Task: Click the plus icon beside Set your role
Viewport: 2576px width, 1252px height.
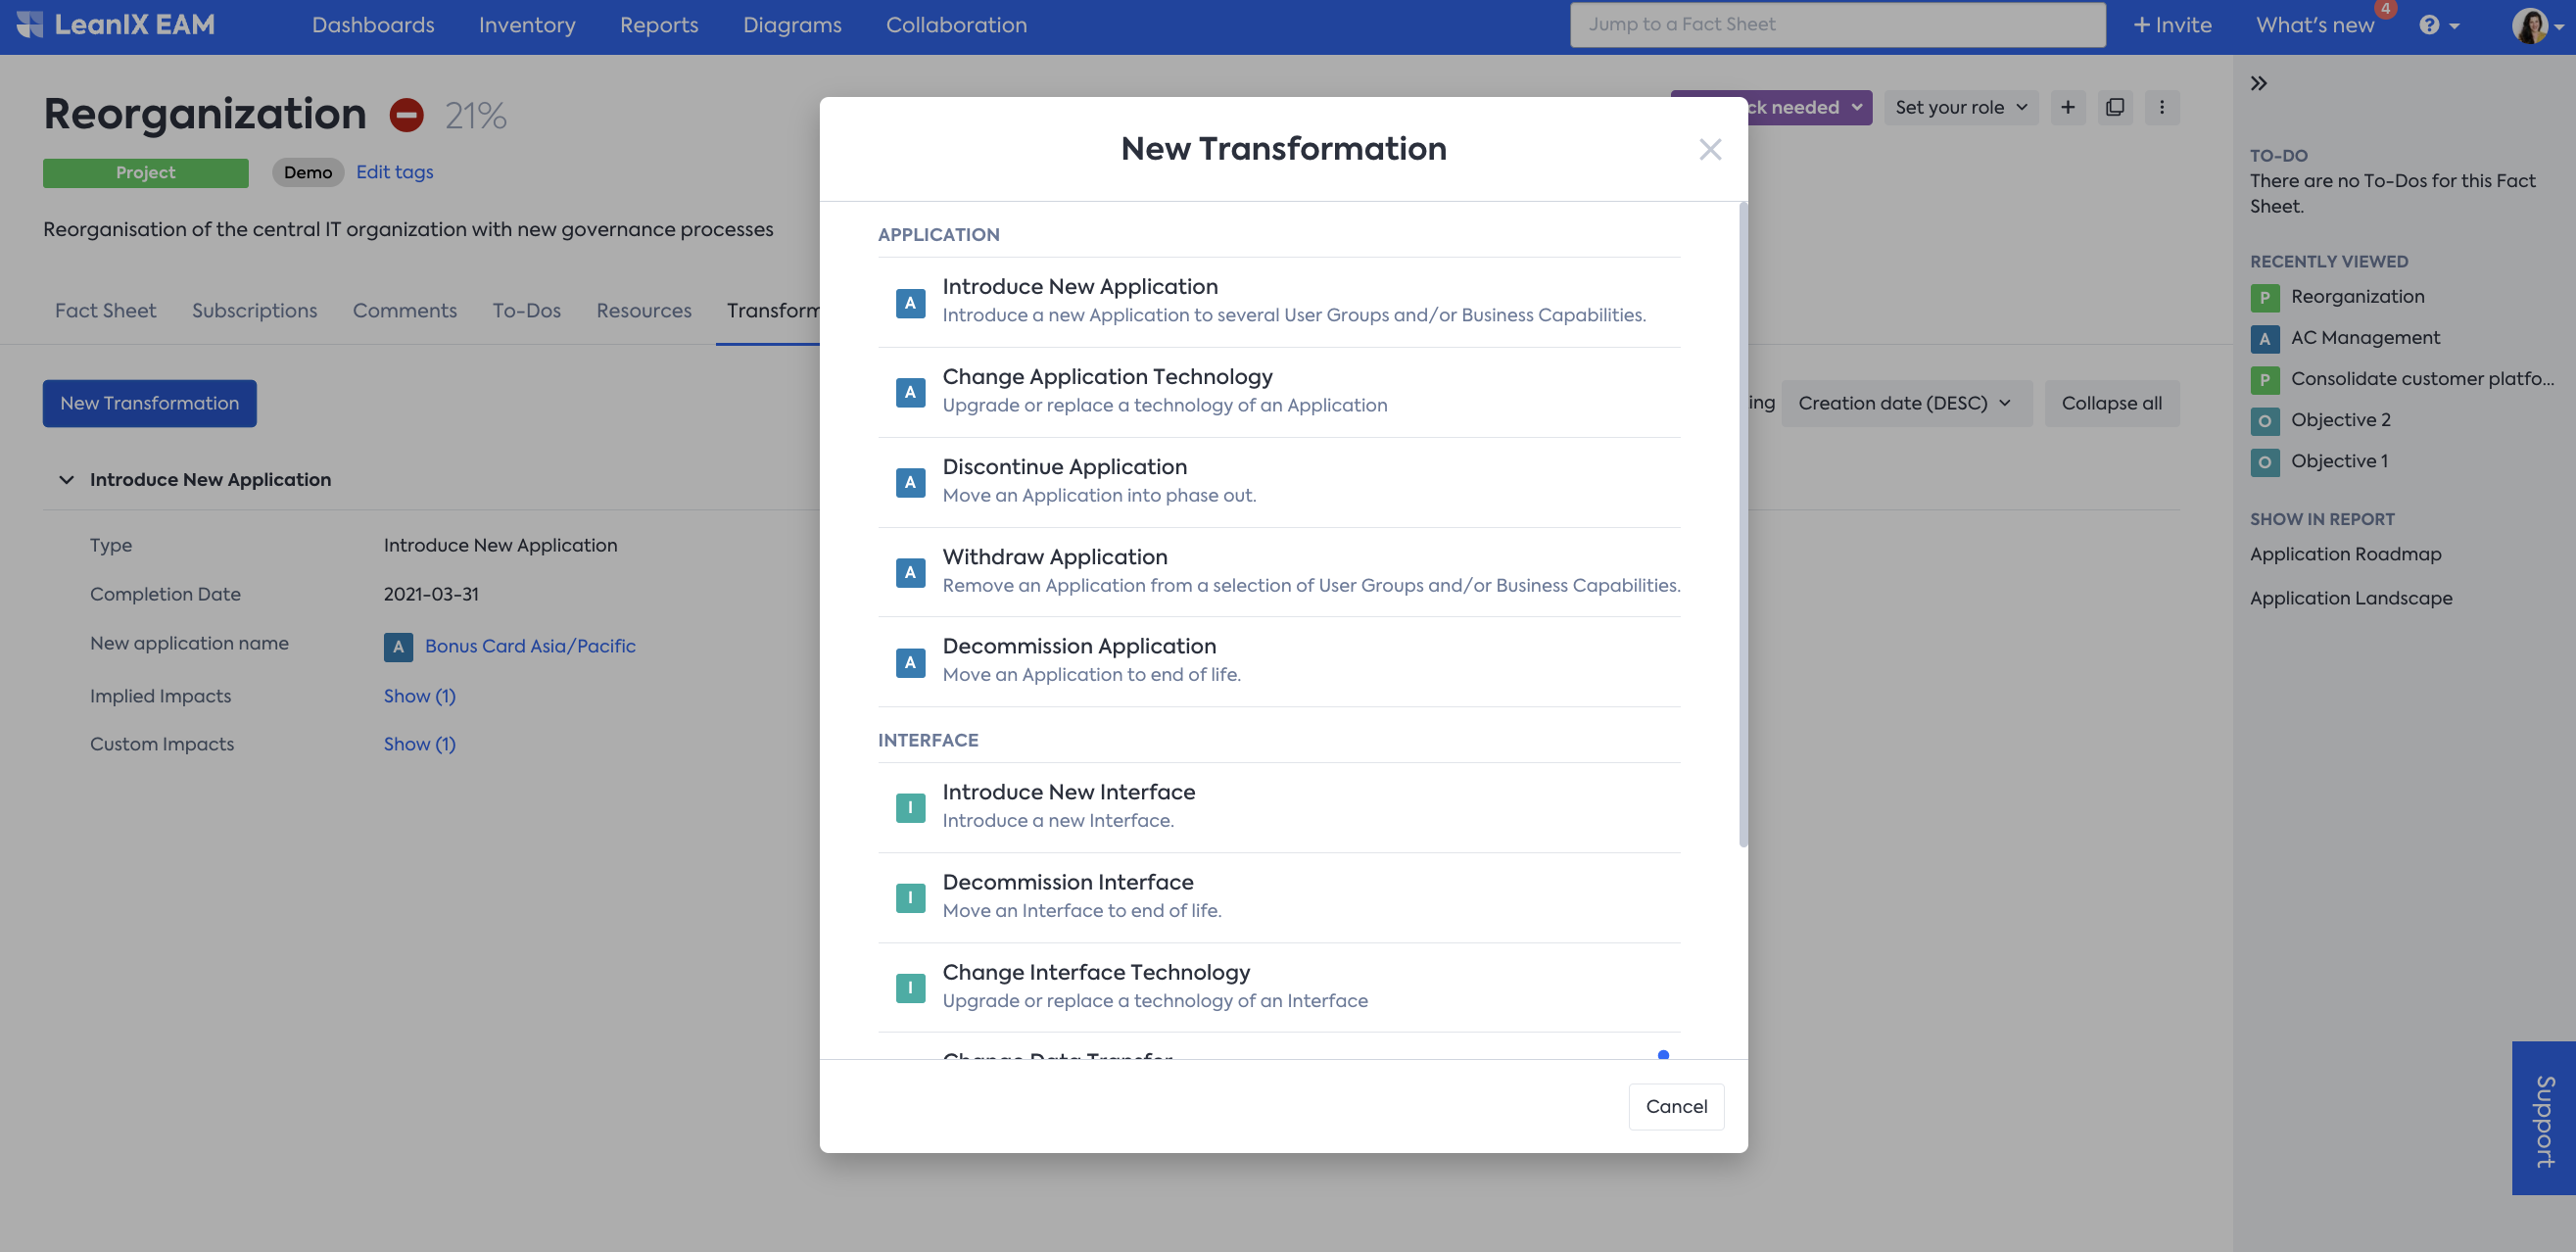Action: (2067, 107)
